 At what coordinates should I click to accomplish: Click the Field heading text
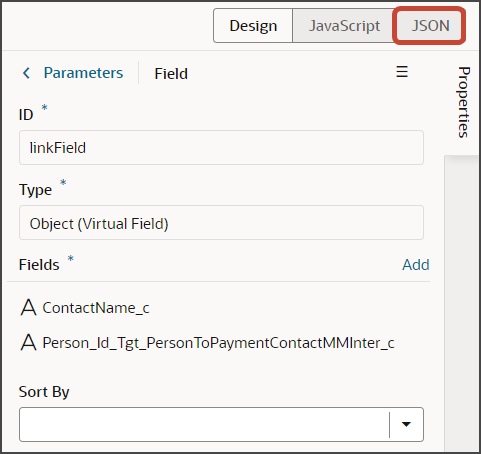(x=171, y=73)
